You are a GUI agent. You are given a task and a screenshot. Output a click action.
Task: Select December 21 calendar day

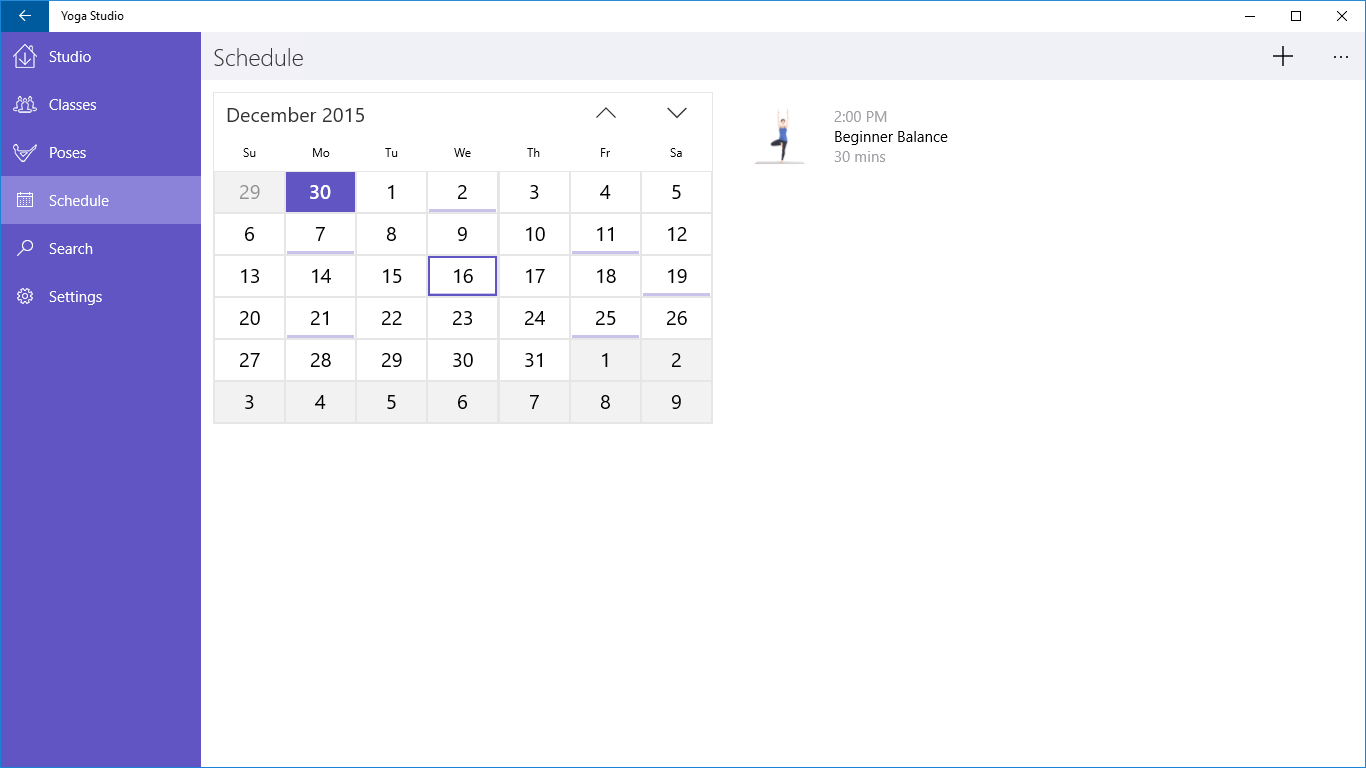tap(320, 318)
